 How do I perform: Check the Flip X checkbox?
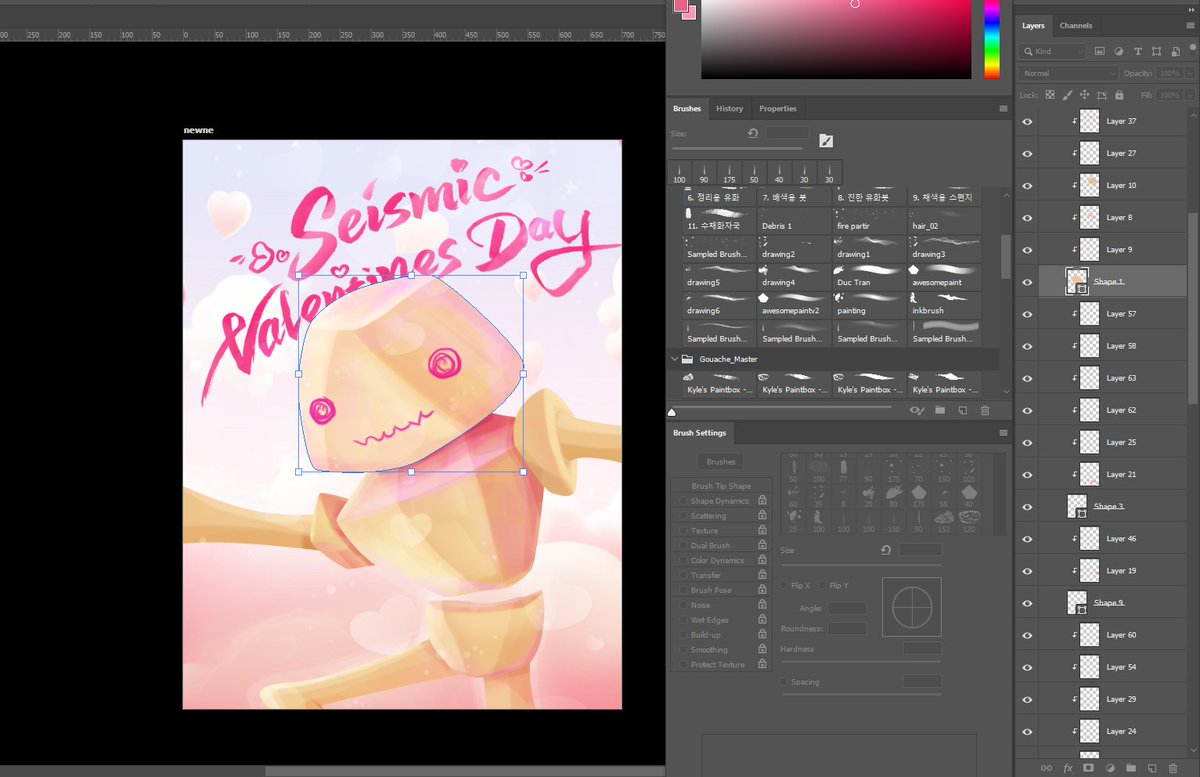[784, 586]
